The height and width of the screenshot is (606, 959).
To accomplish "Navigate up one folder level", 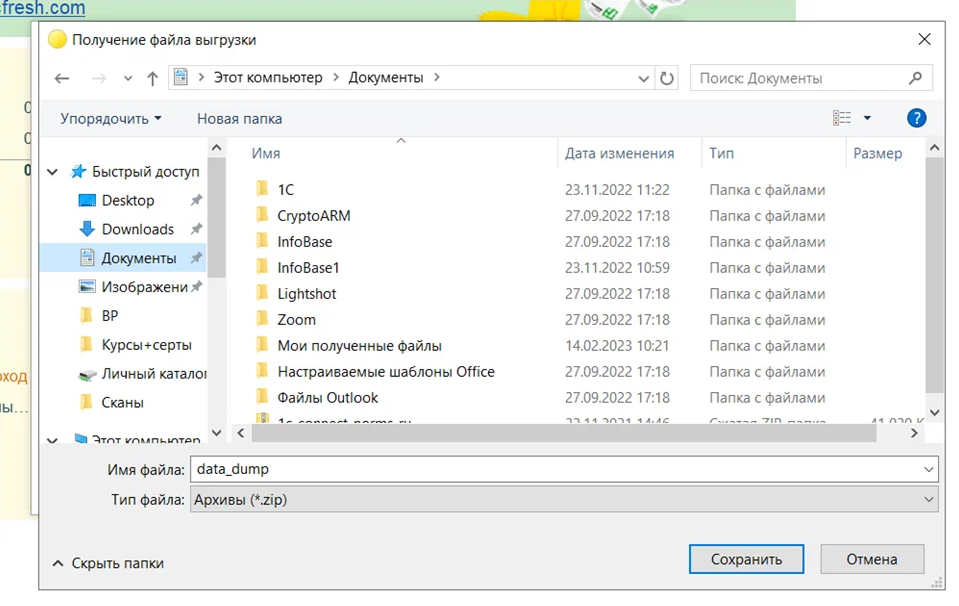I will pyautogui.click(x=152, y=78).
